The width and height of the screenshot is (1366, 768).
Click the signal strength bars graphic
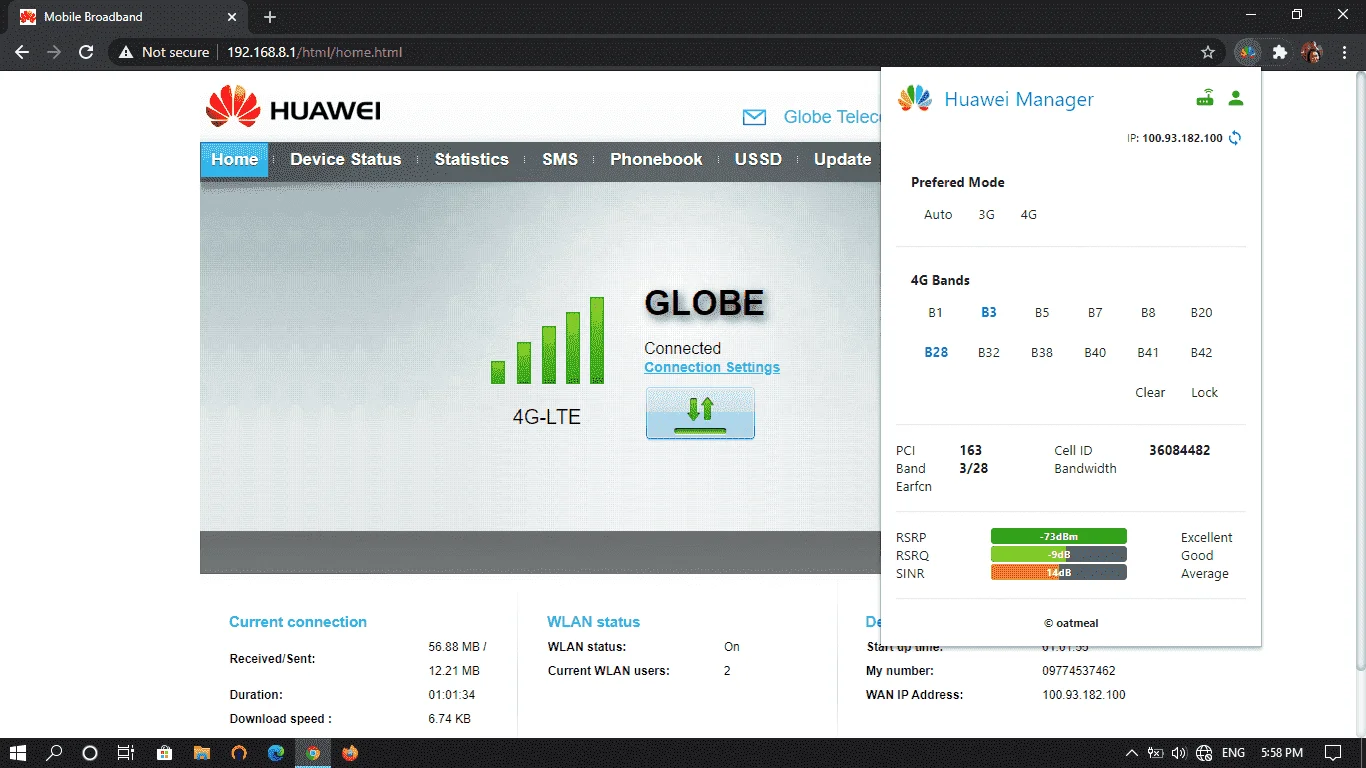coord(547,340)
